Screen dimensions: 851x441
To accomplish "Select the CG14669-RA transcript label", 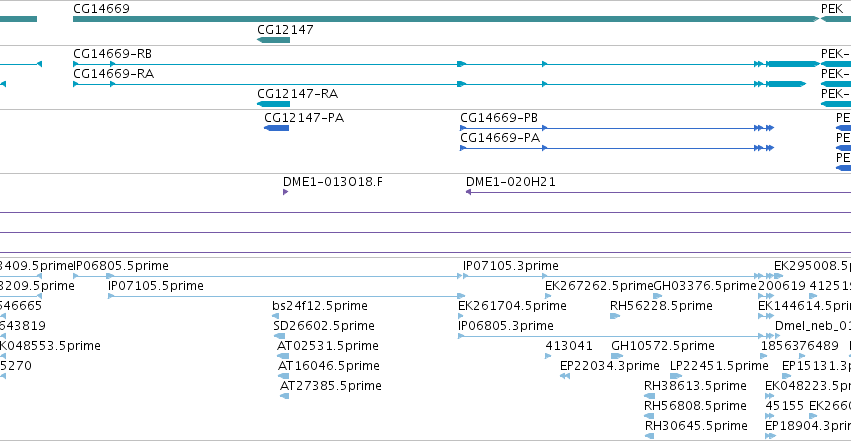I will click(113, 74).
